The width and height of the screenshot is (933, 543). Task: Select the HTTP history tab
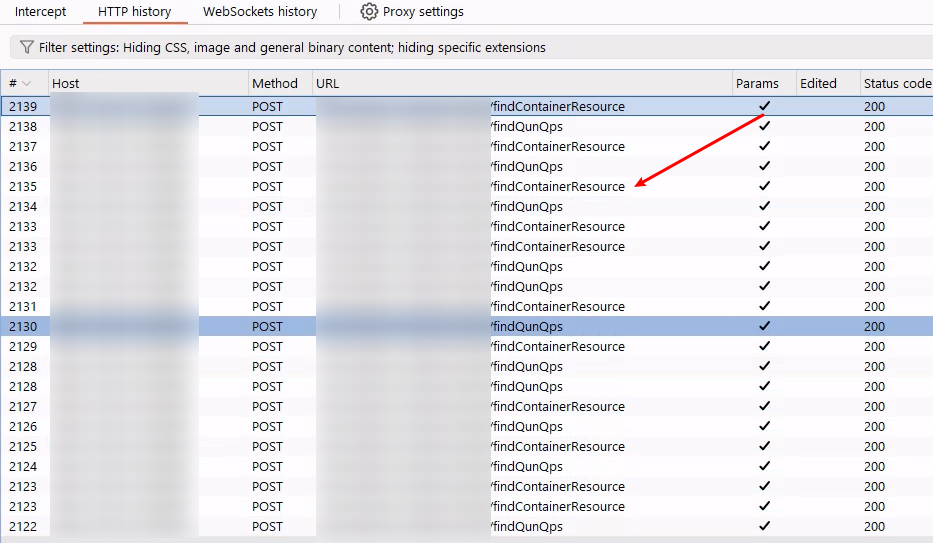[x=134, y=12]
